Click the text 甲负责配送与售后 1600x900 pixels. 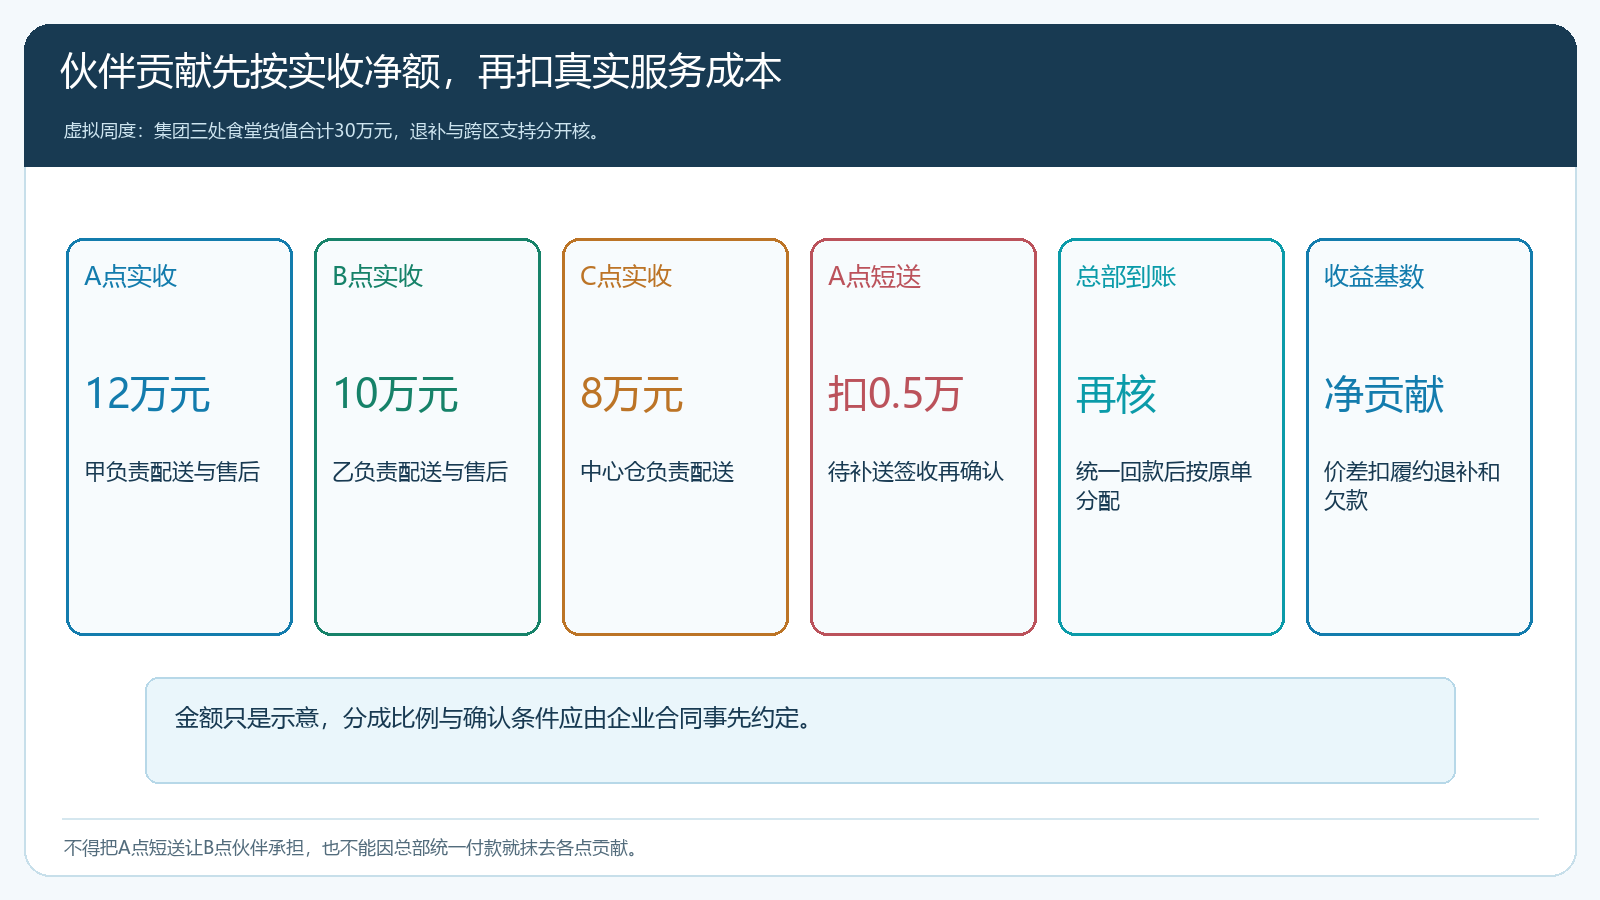[x=172, y=471]
